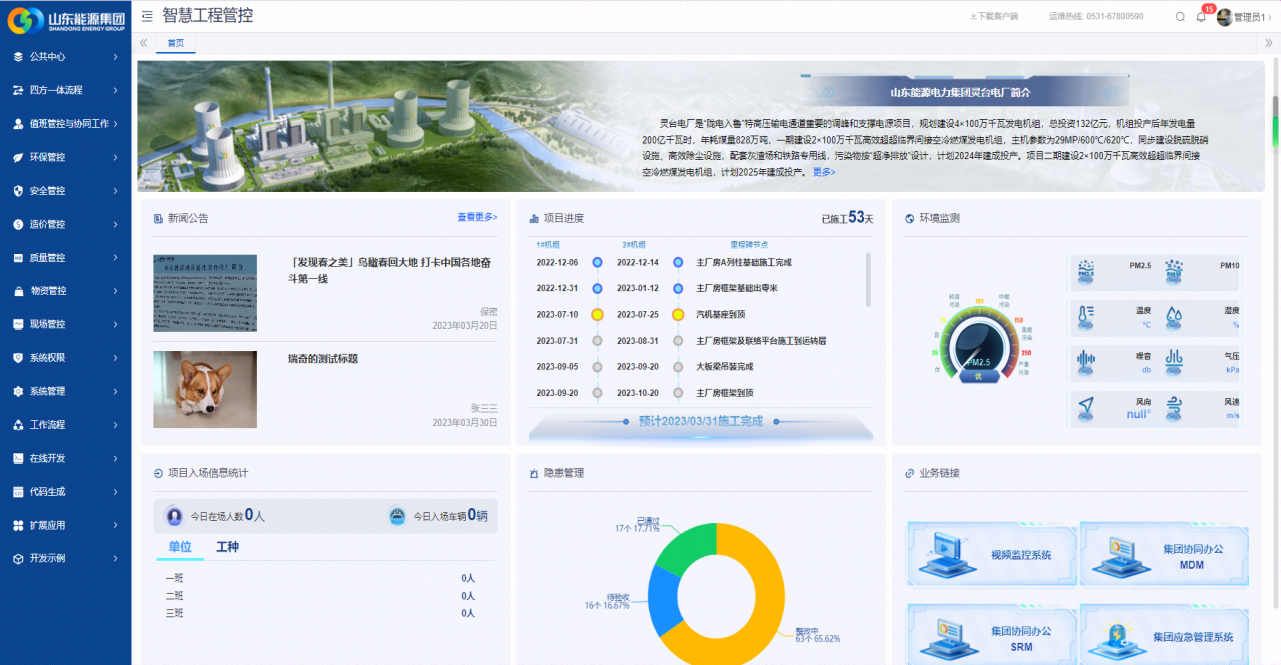
Task: Click the corgi news thumbnail
Action: coord(205,389)
